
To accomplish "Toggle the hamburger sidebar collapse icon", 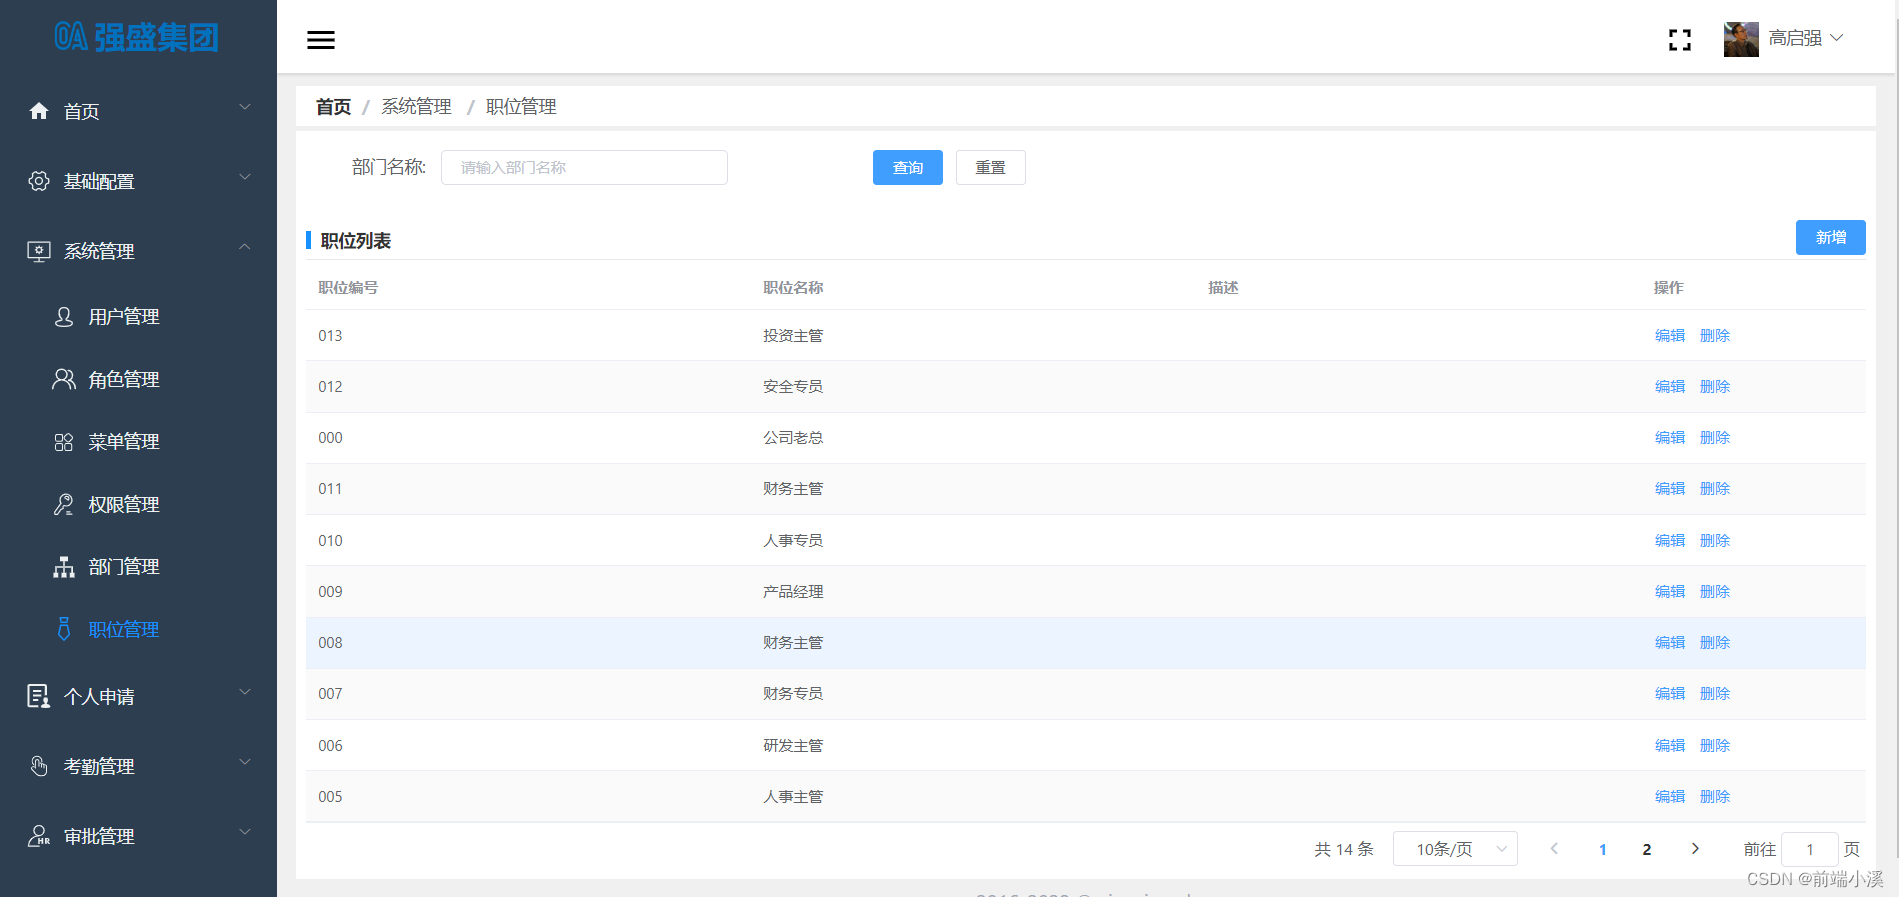I will (x=321, y=40).
